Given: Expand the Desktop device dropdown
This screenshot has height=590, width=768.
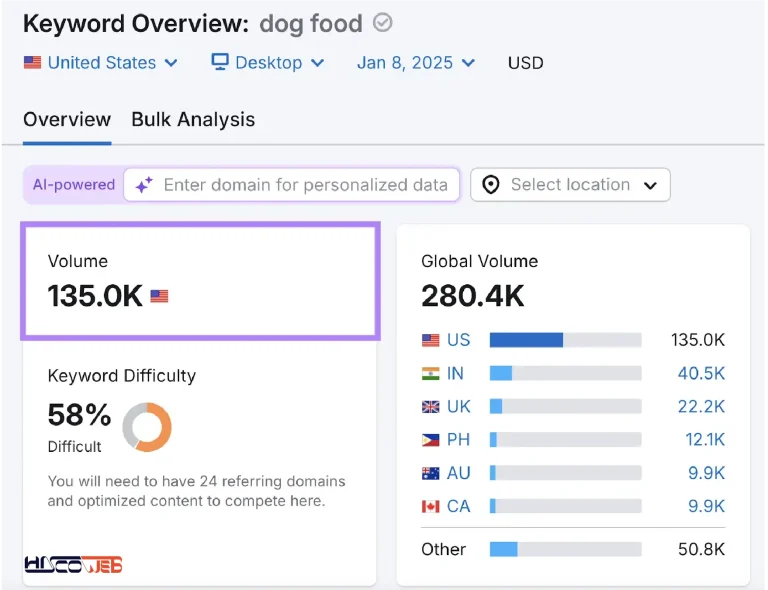Looking at the screenshot, I should (268, 63).
